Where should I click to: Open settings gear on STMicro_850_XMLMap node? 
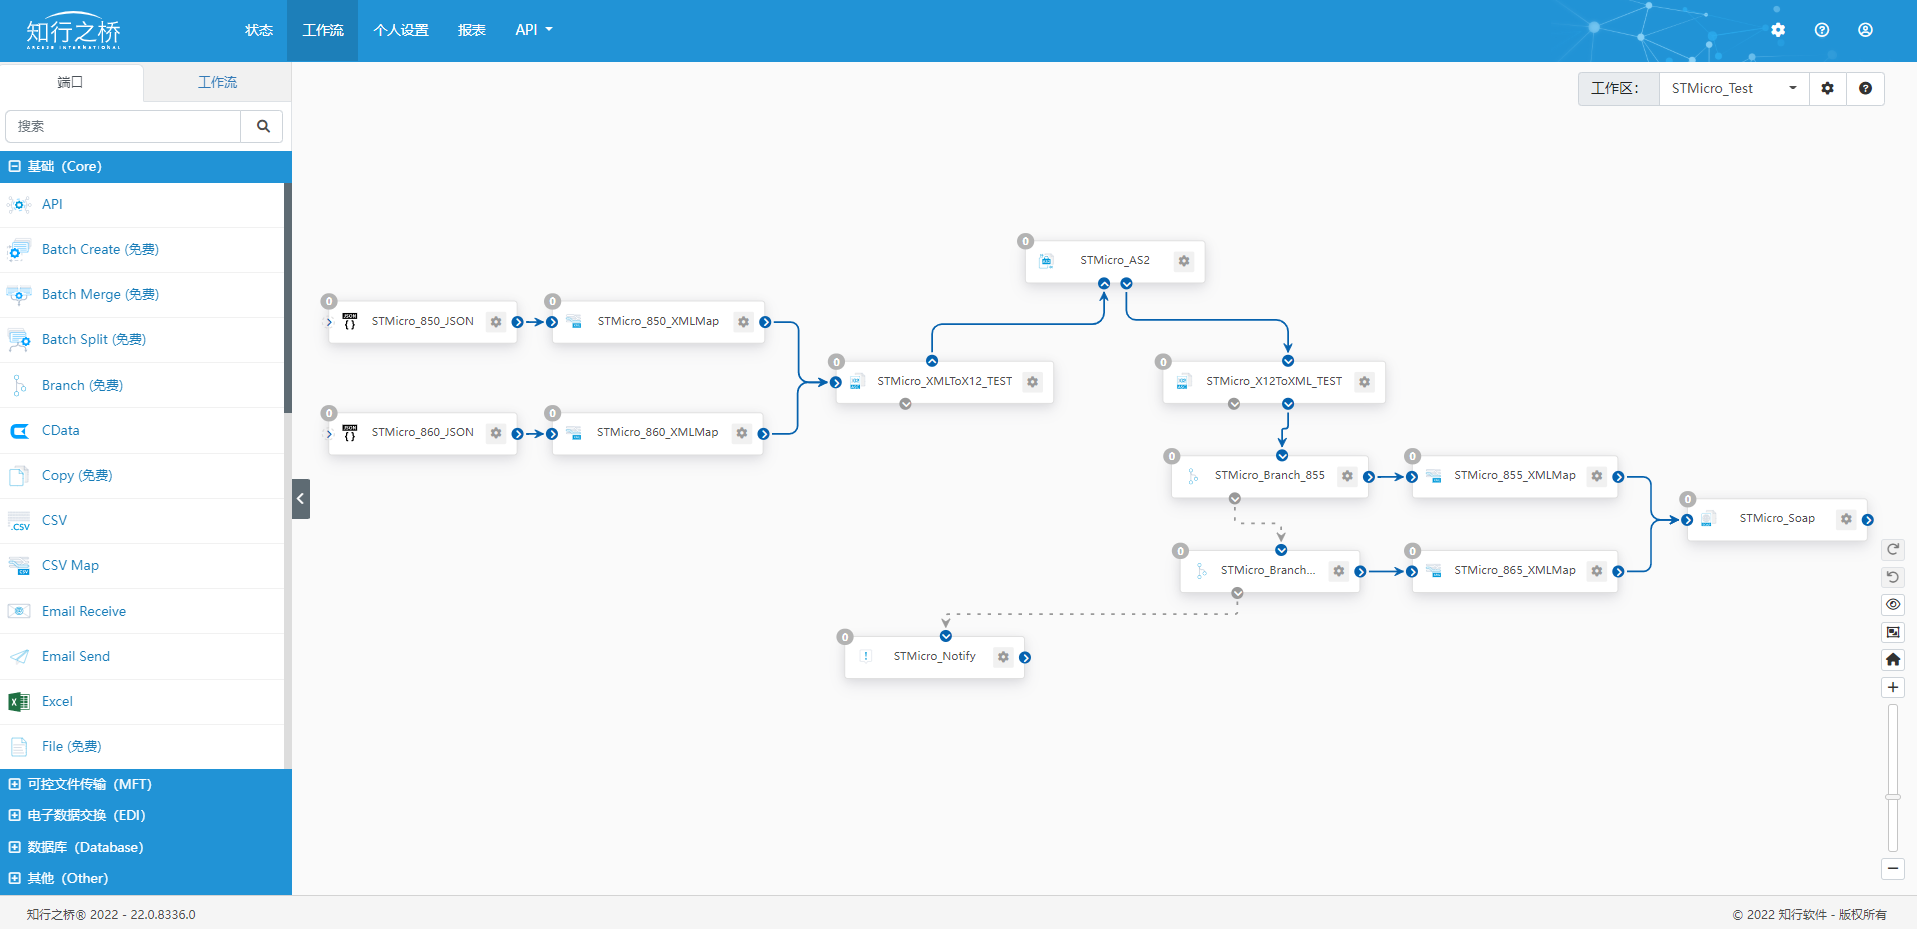pos(743,322)
